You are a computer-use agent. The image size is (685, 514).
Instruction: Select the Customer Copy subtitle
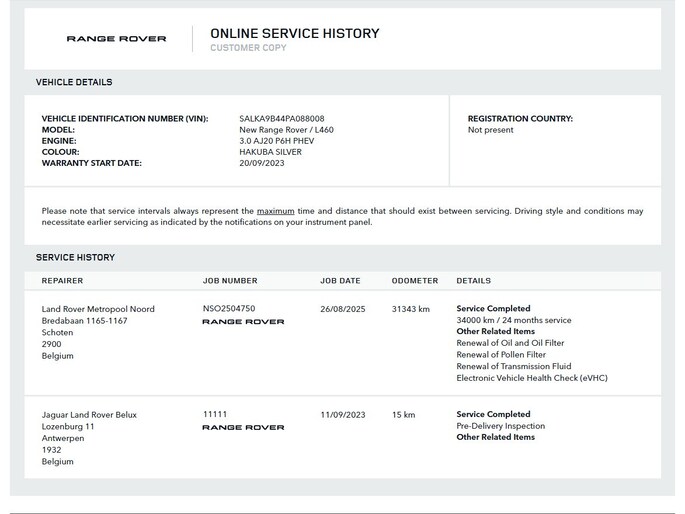pos(248,48)
